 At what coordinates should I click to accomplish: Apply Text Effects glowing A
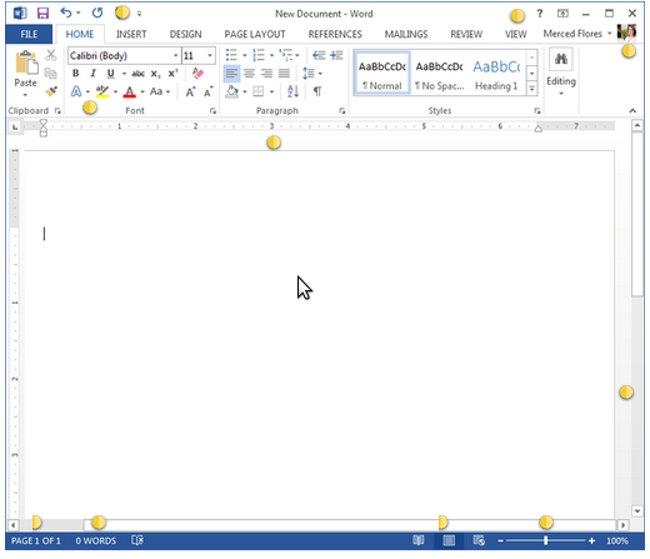[76, 91]
